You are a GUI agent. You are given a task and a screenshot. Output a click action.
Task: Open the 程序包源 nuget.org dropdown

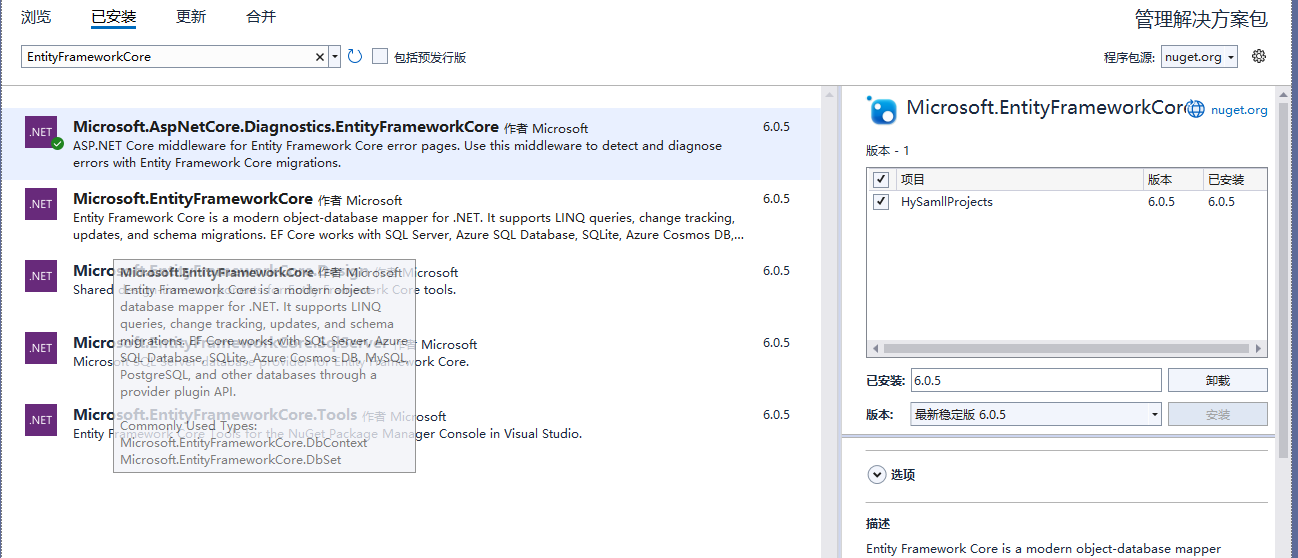point(1199,57)
